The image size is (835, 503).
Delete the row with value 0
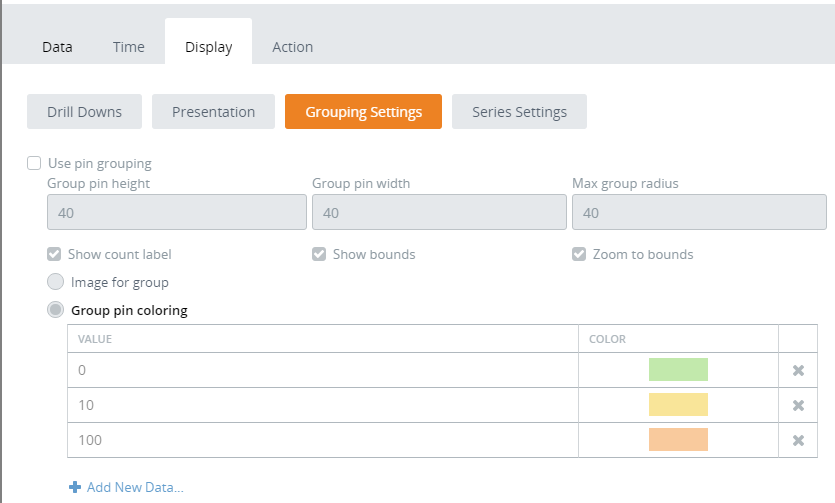(x=798, y=370)
